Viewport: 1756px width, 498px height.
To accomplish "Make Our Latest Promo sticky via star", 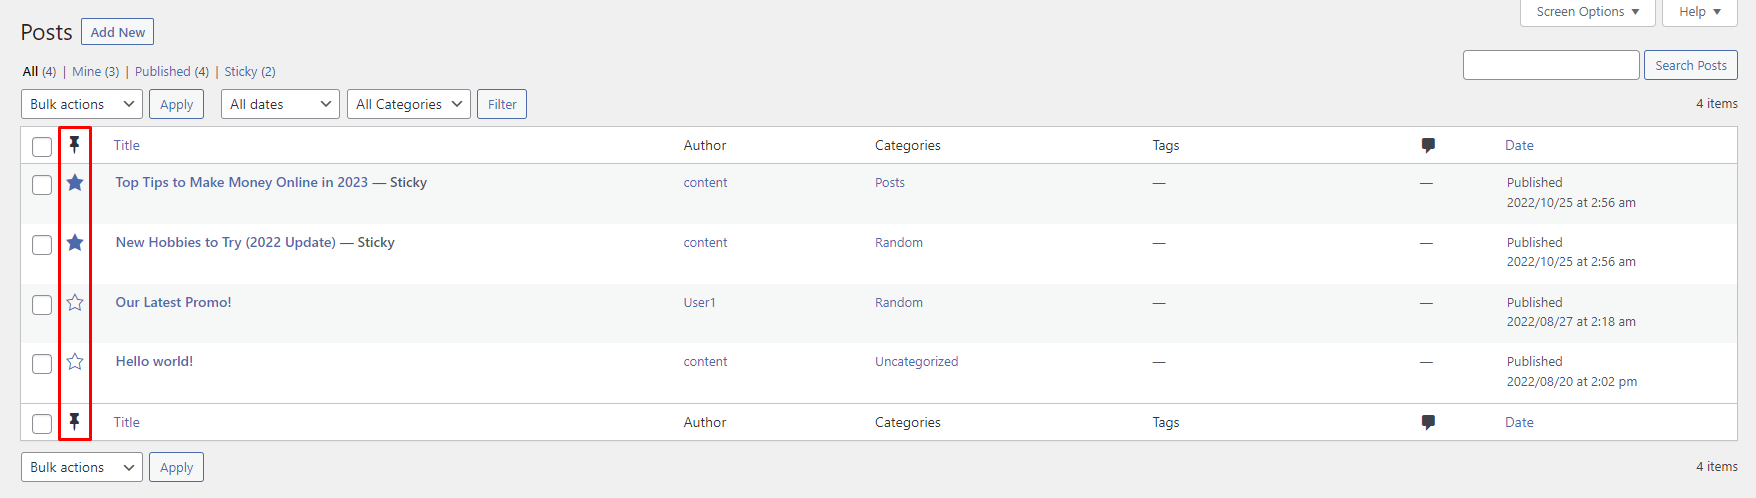I will coord(75,302).
